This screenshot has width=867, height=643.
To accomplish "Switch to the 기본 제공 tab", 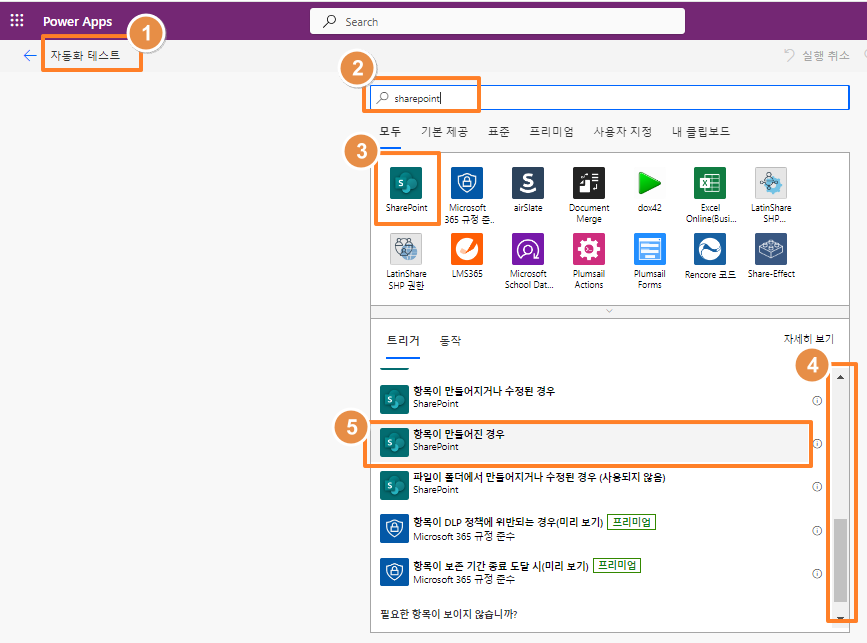I will tap(444, 132).
